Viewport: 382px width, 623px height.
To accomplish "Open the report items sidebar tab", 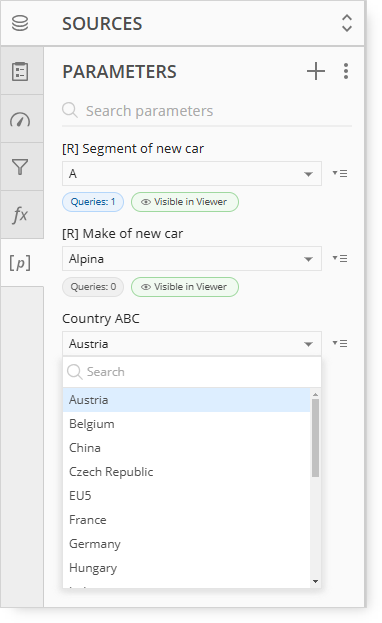I will click(x=20, y=72).
